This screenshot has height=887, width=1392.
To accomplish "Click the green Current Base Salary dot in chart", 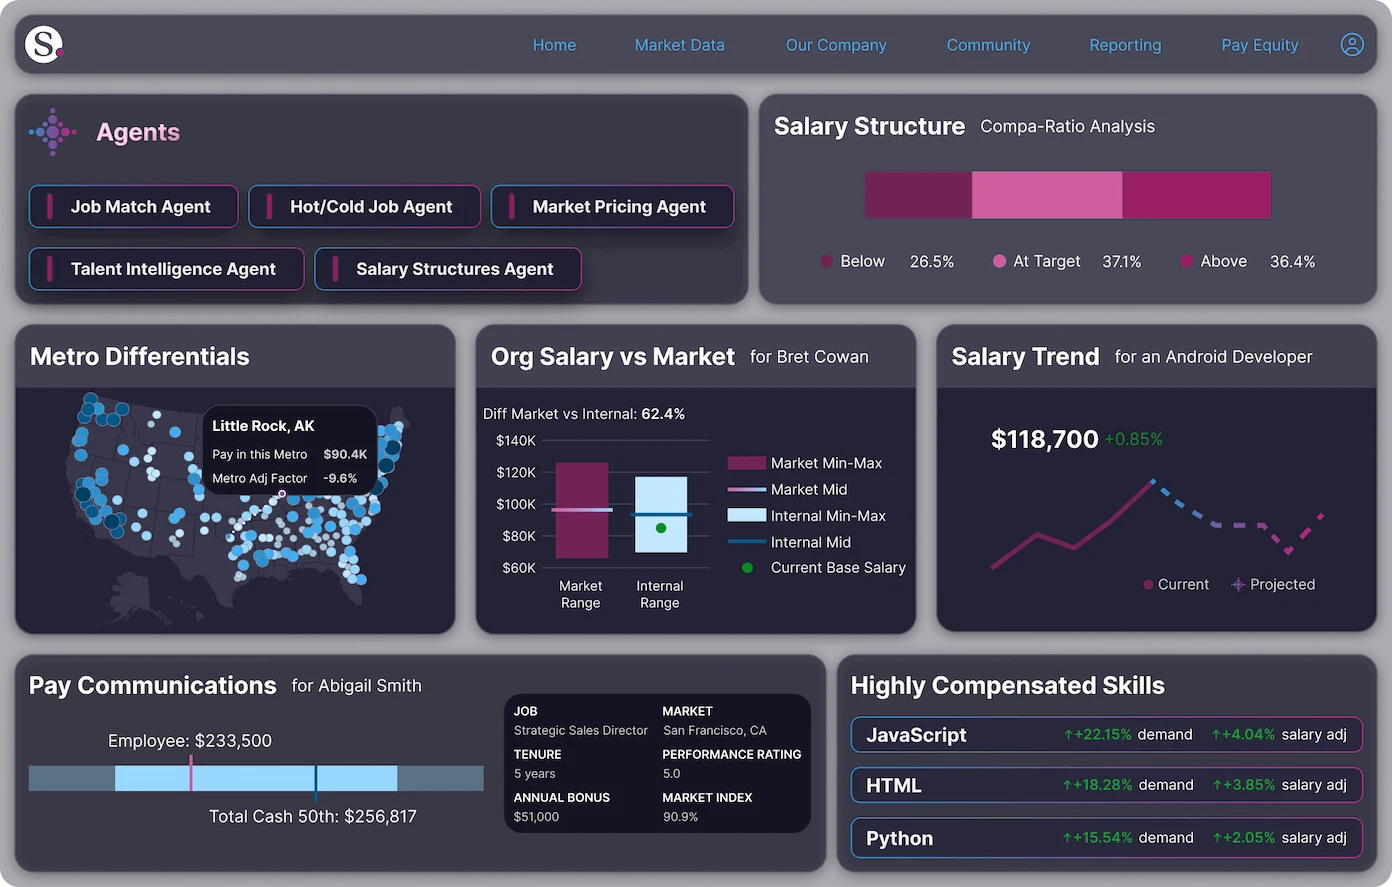I will (x=661, y=528).
